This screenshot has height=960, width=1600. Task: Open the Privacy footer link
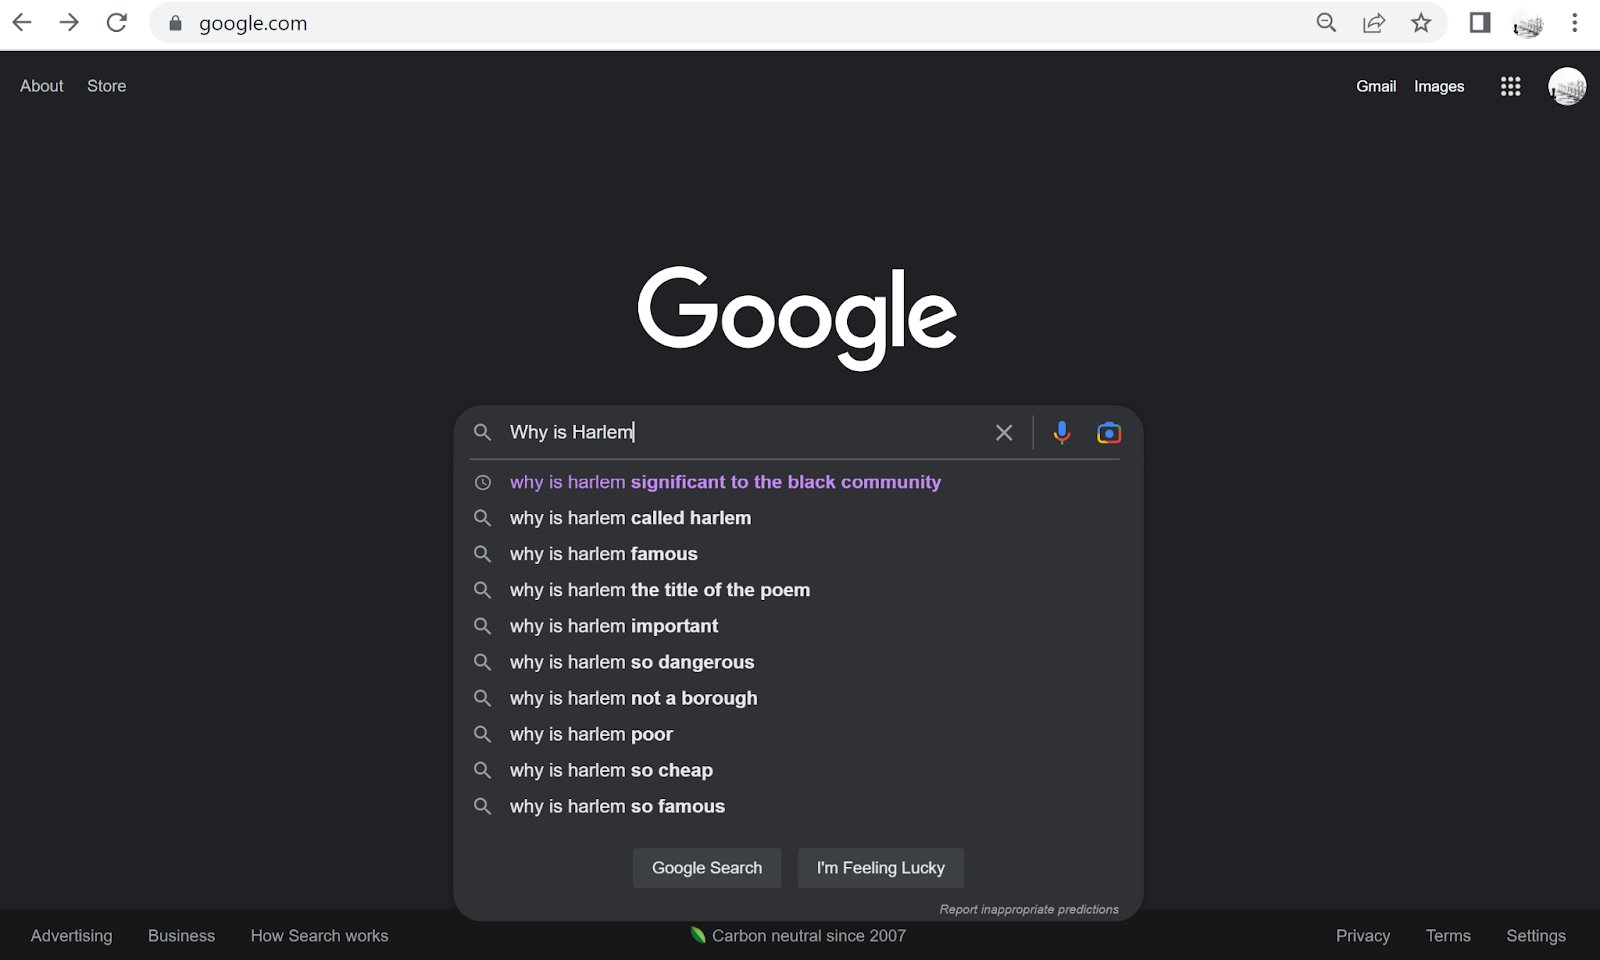[1363, 936]
